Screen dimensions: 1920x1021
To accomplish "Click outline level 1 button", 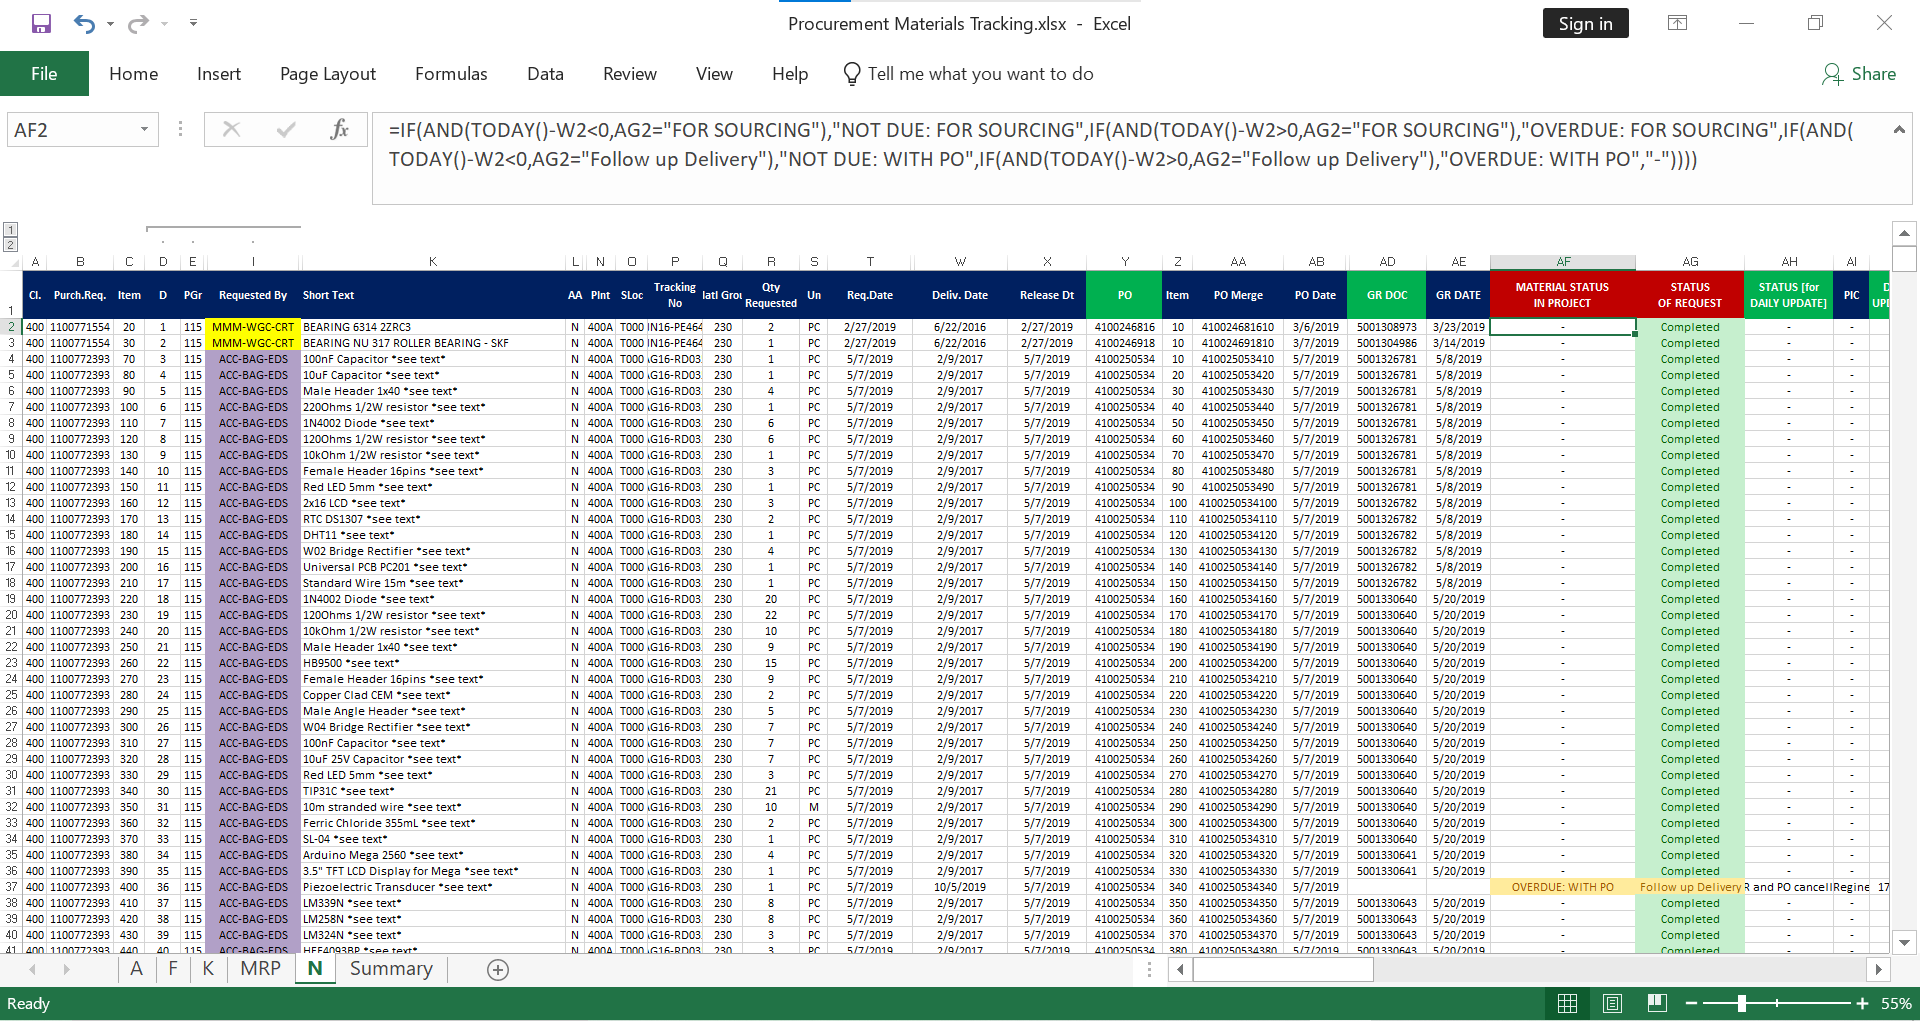I will point(10,230).
